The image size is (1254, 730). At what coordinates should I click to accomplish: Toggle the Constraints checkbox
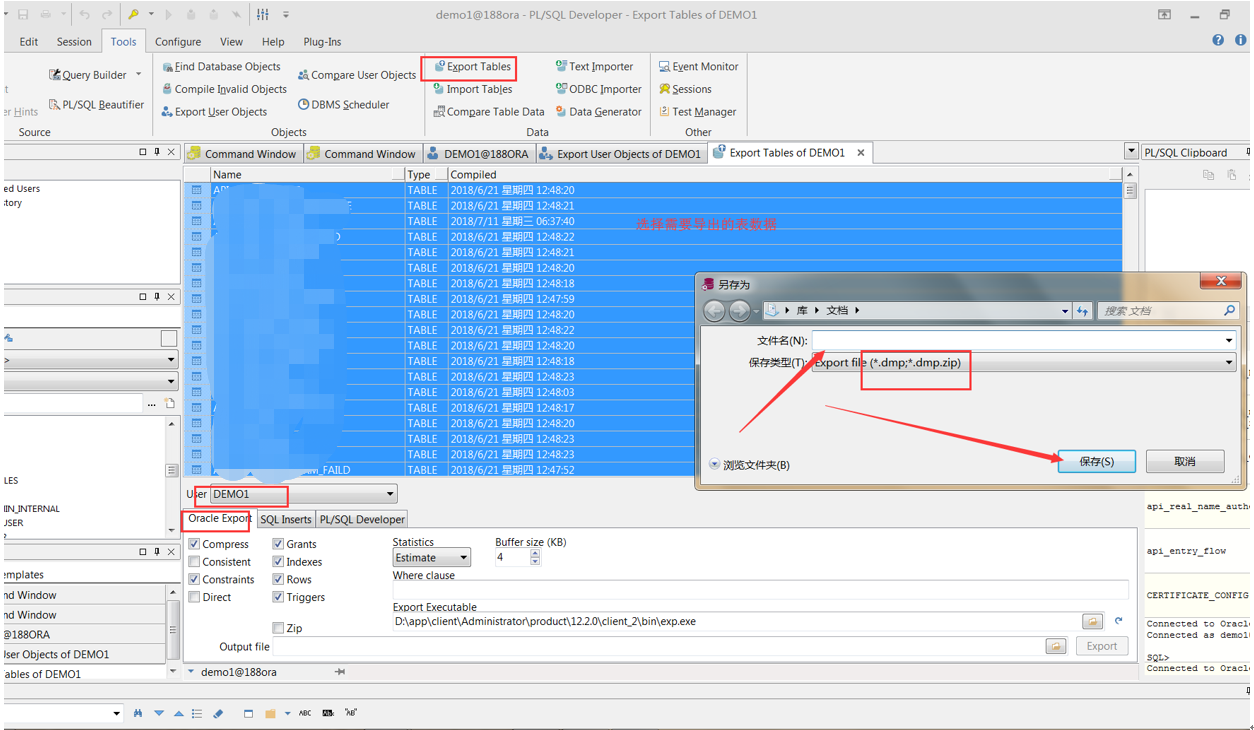tap(194, 580)
